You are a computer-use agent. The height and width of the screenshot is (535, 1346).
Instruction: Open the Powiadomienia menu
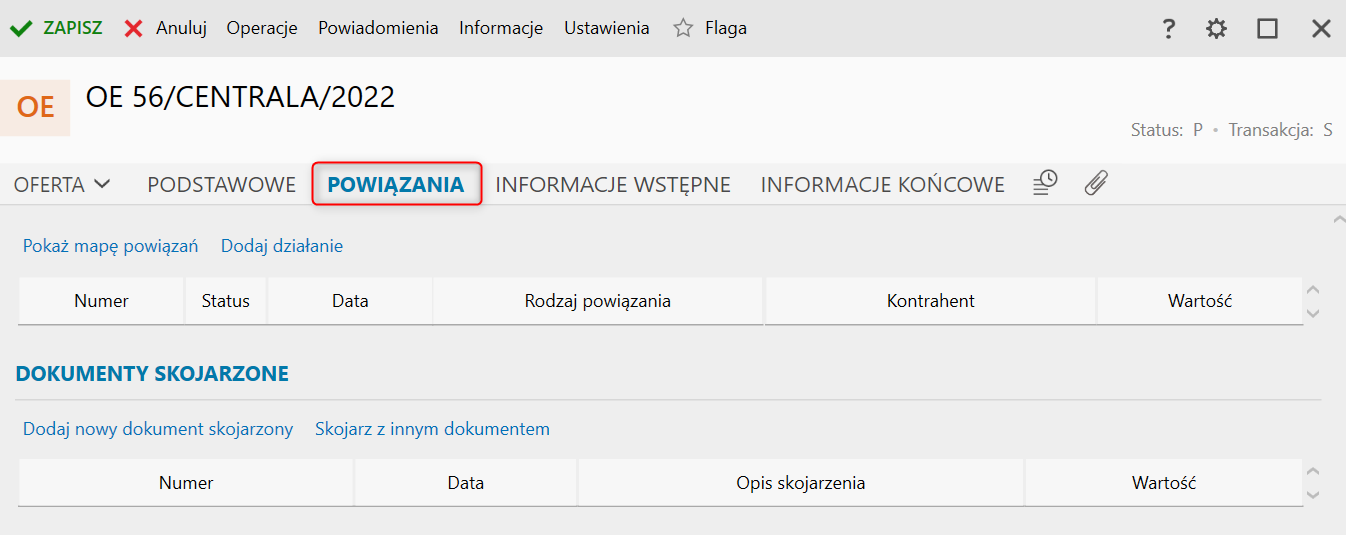[x=378, y=28]
